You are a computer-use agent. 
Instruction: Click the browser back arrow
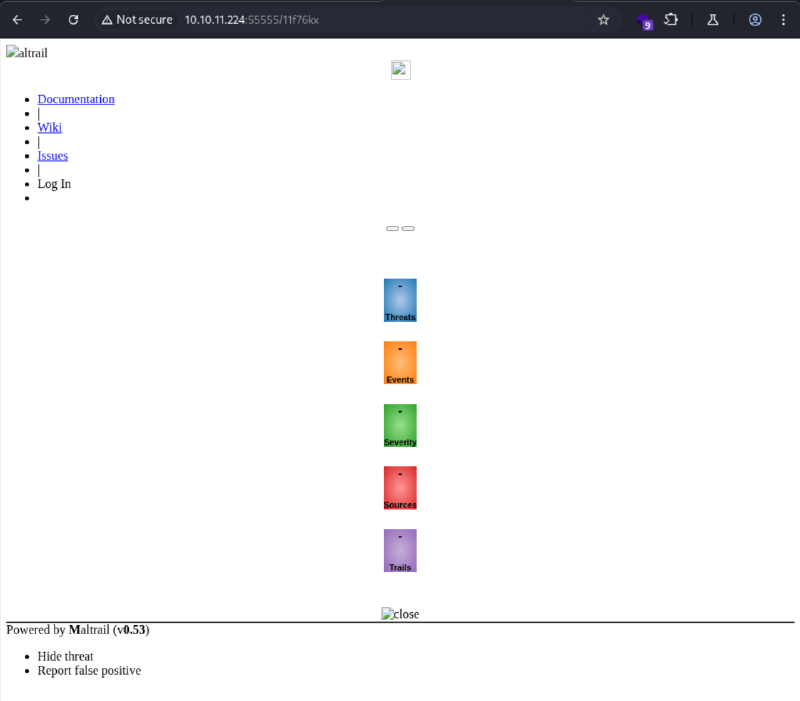click(17, 19)
